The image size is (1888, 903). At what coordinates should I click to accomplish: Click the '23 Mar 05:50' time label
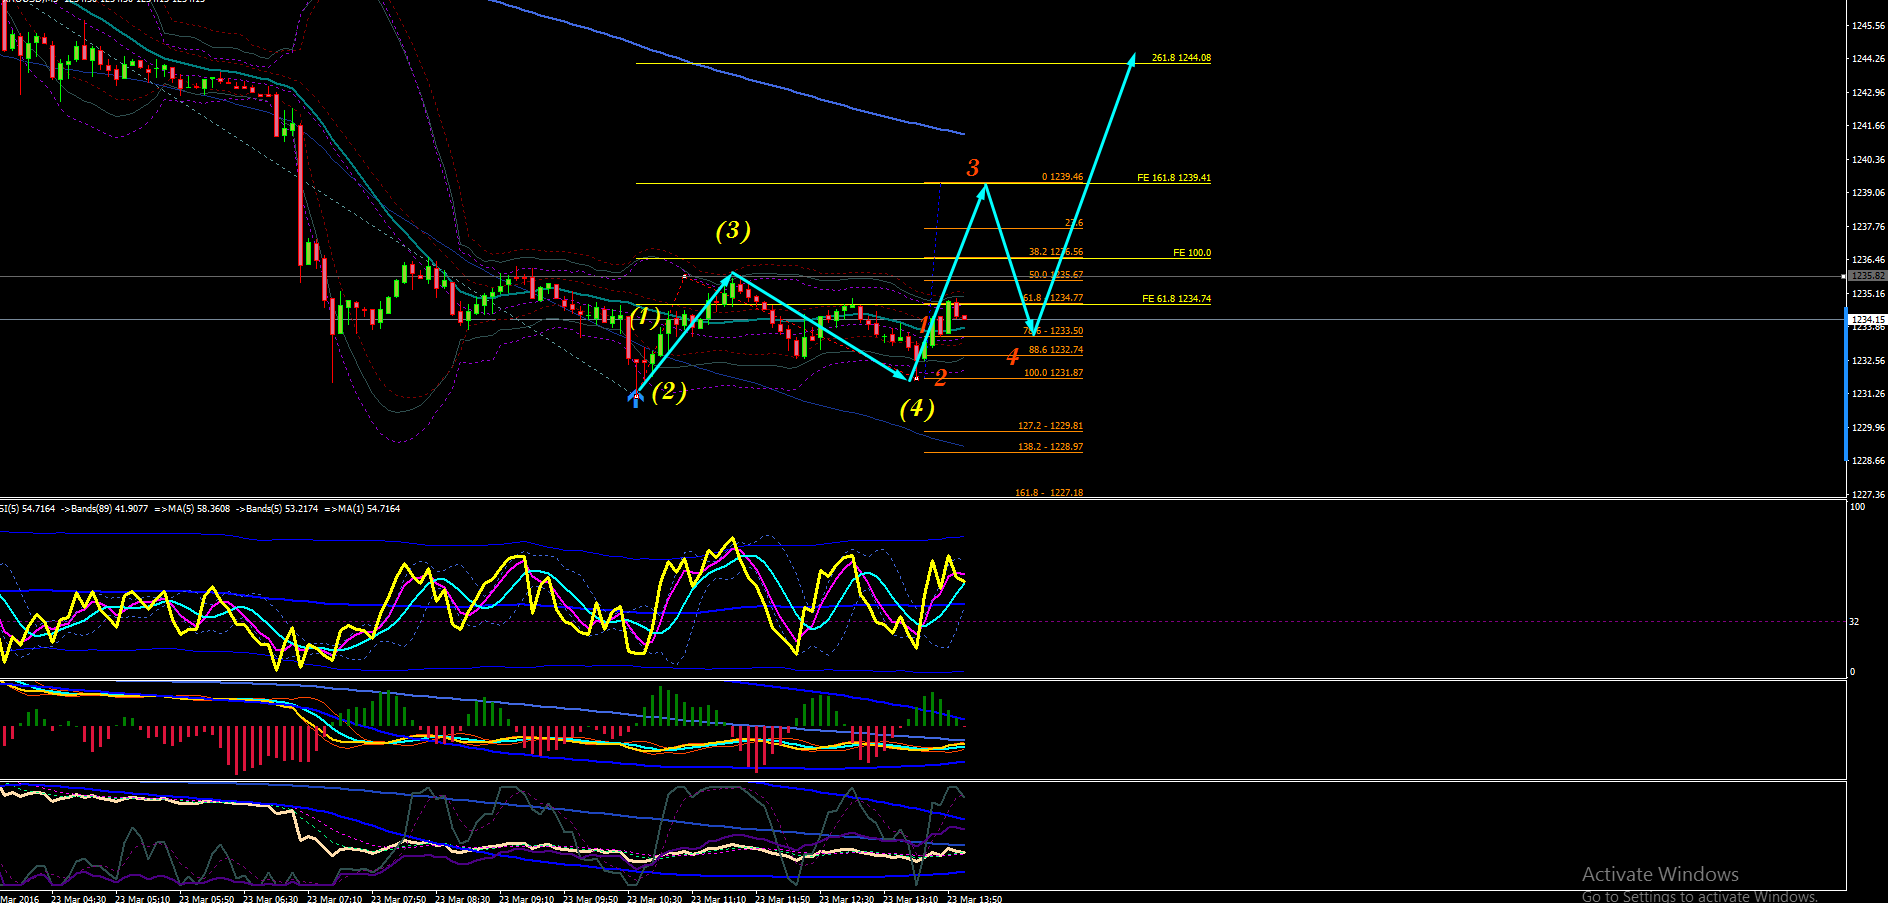[x=206, y=899]
